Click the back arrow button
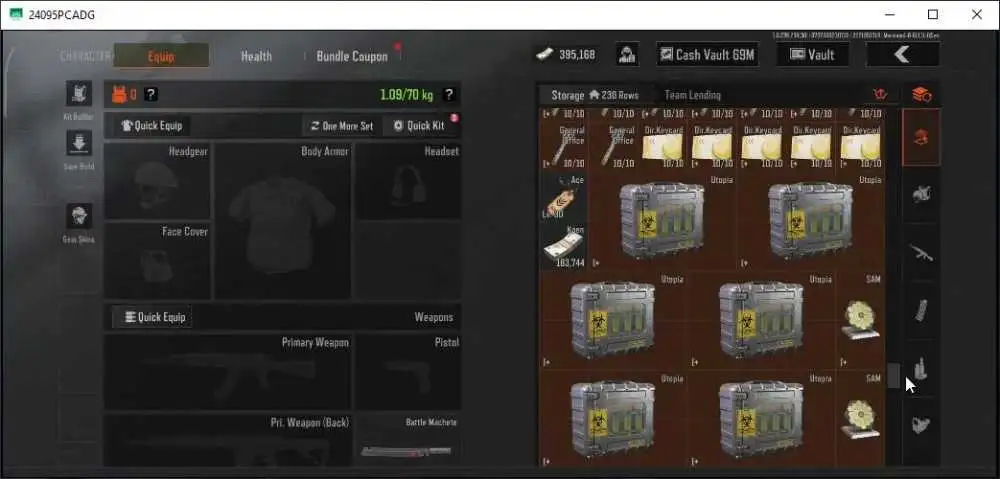Image resolution: width=1000 pixels, height=479 pixels. coord(902,54)
